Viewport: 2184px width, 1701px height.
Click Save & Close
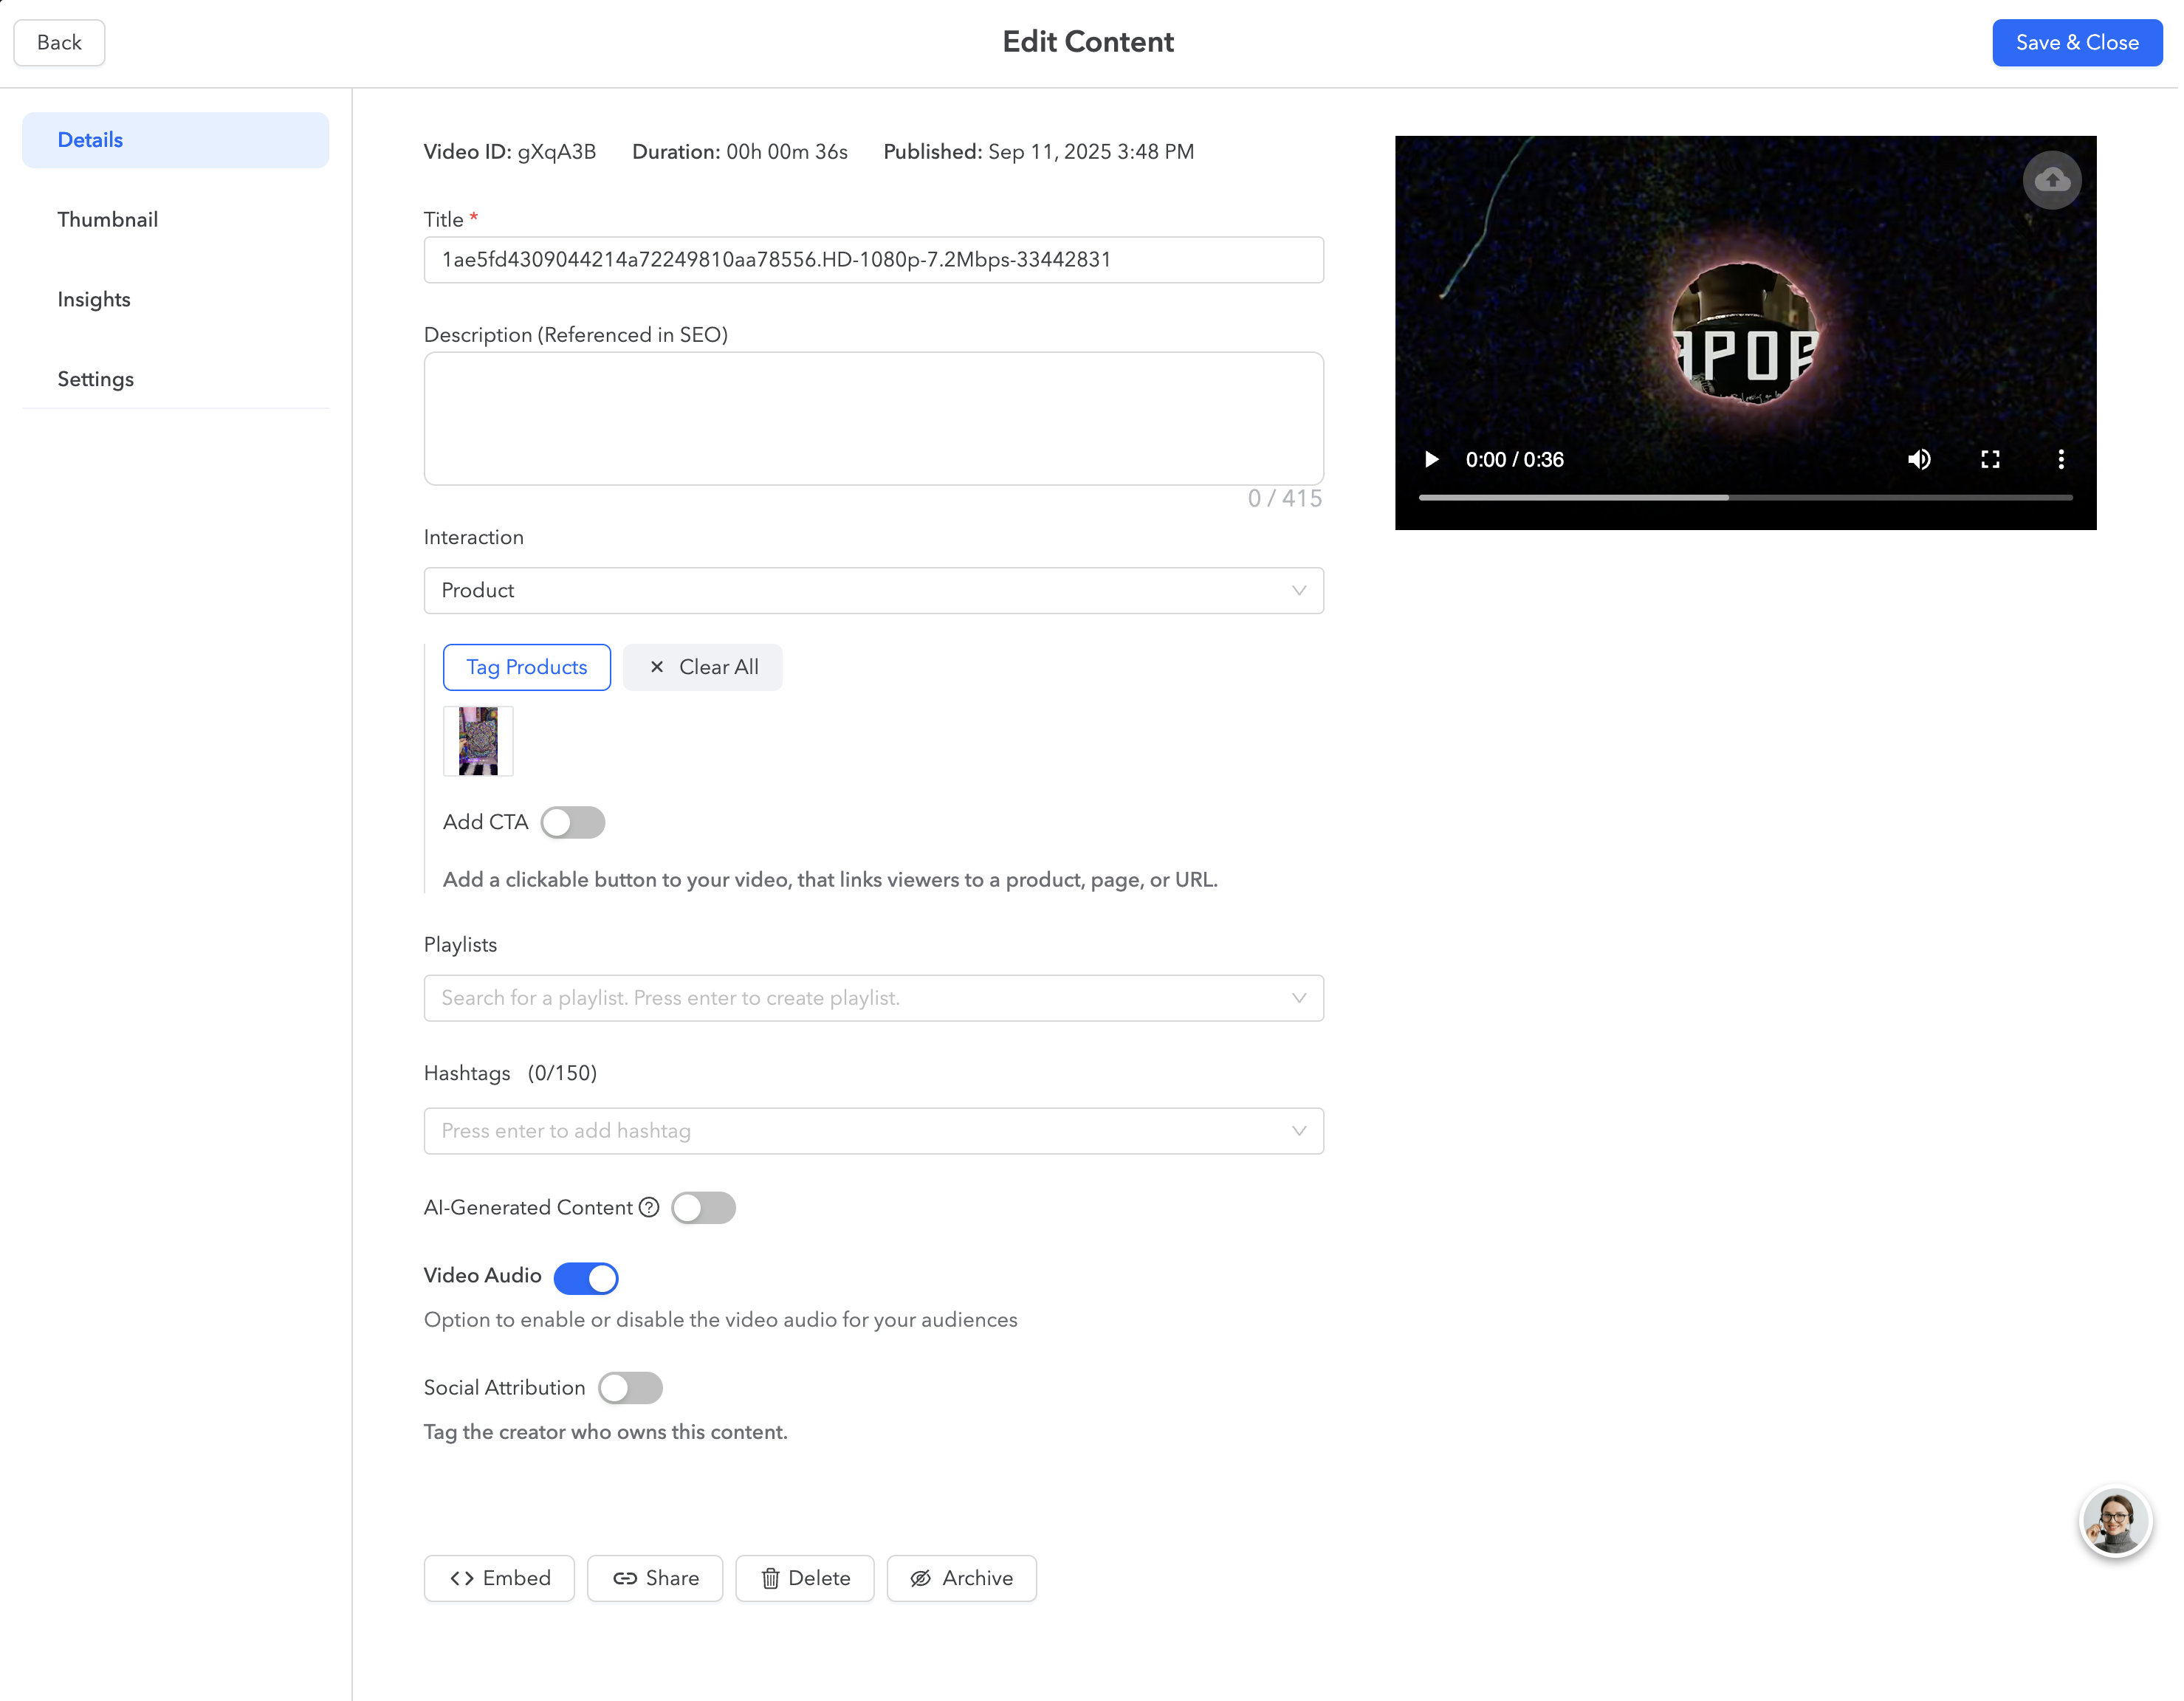click(x=2076, y=42)
